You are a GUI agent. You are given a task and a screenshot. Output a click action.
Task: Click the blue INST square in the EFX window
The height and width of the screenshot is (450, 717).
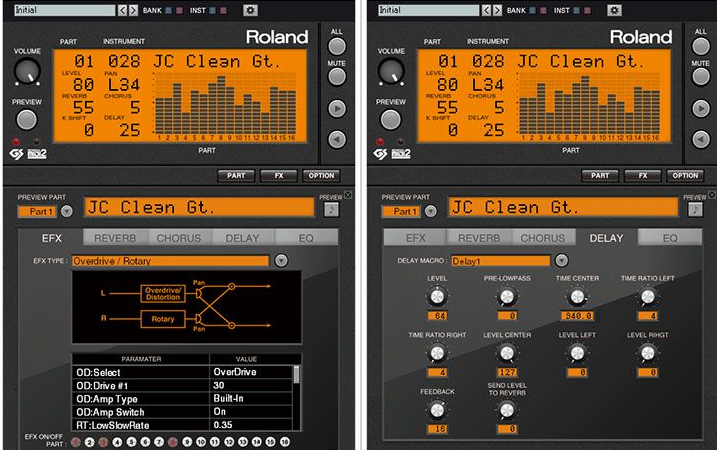[213, 10]
